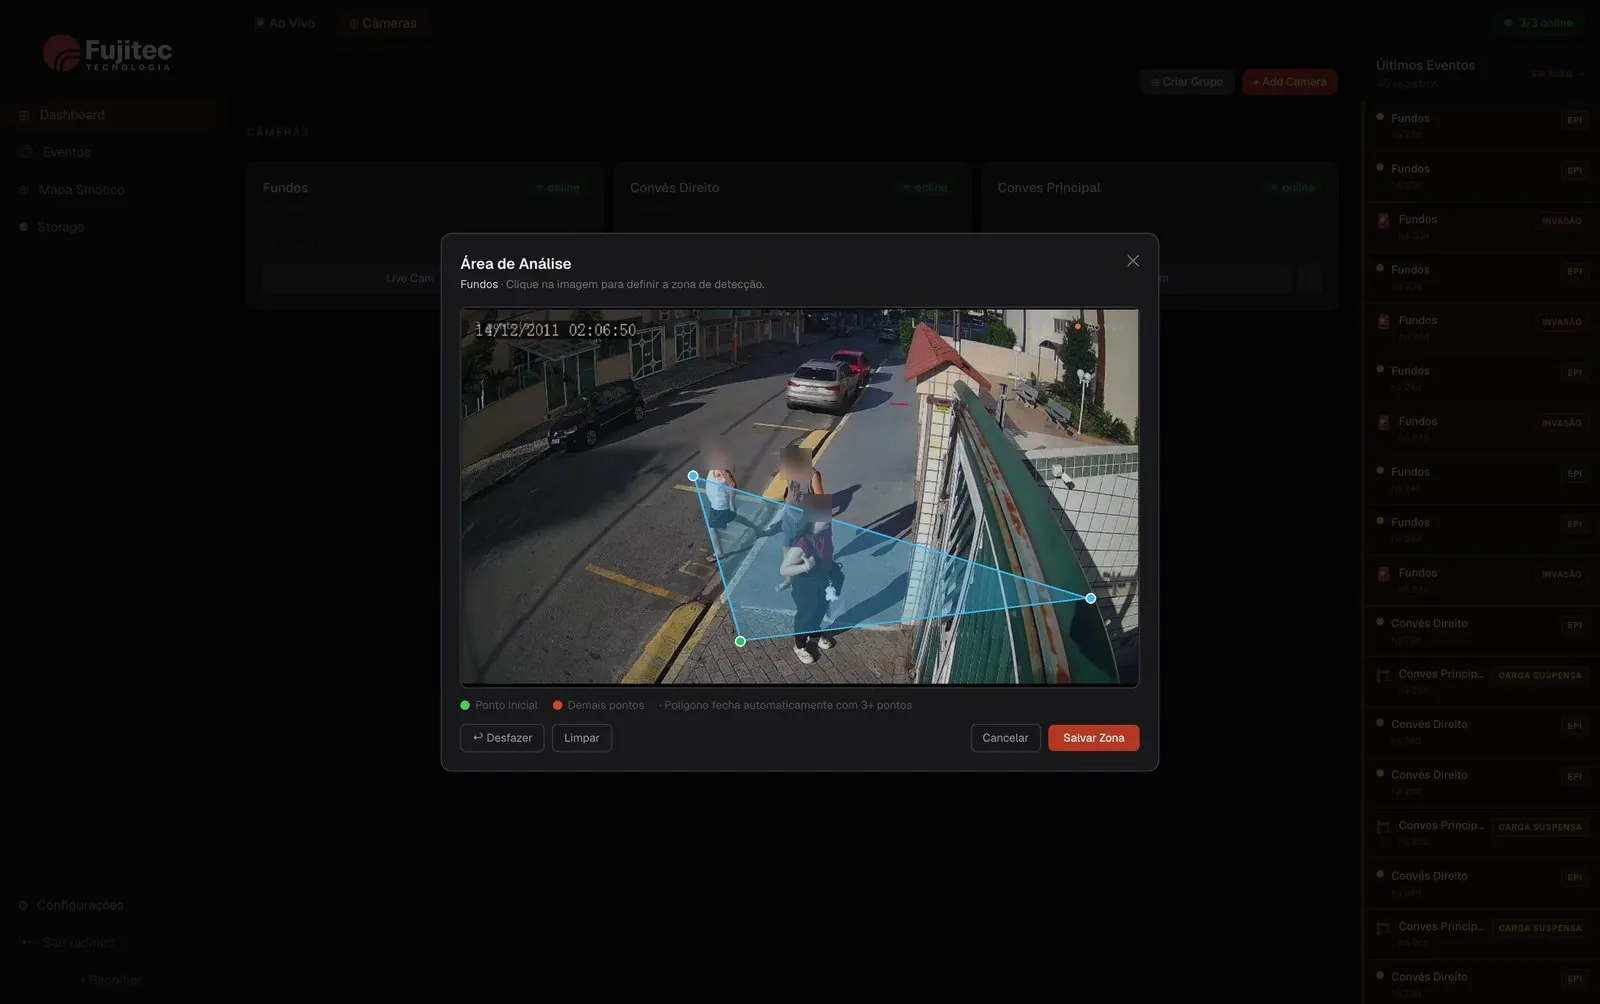Click the Live Cam button on Fundos card
Image resolution: width=1600 pixels, height=1004 pixels.
(x=410, y=278)
